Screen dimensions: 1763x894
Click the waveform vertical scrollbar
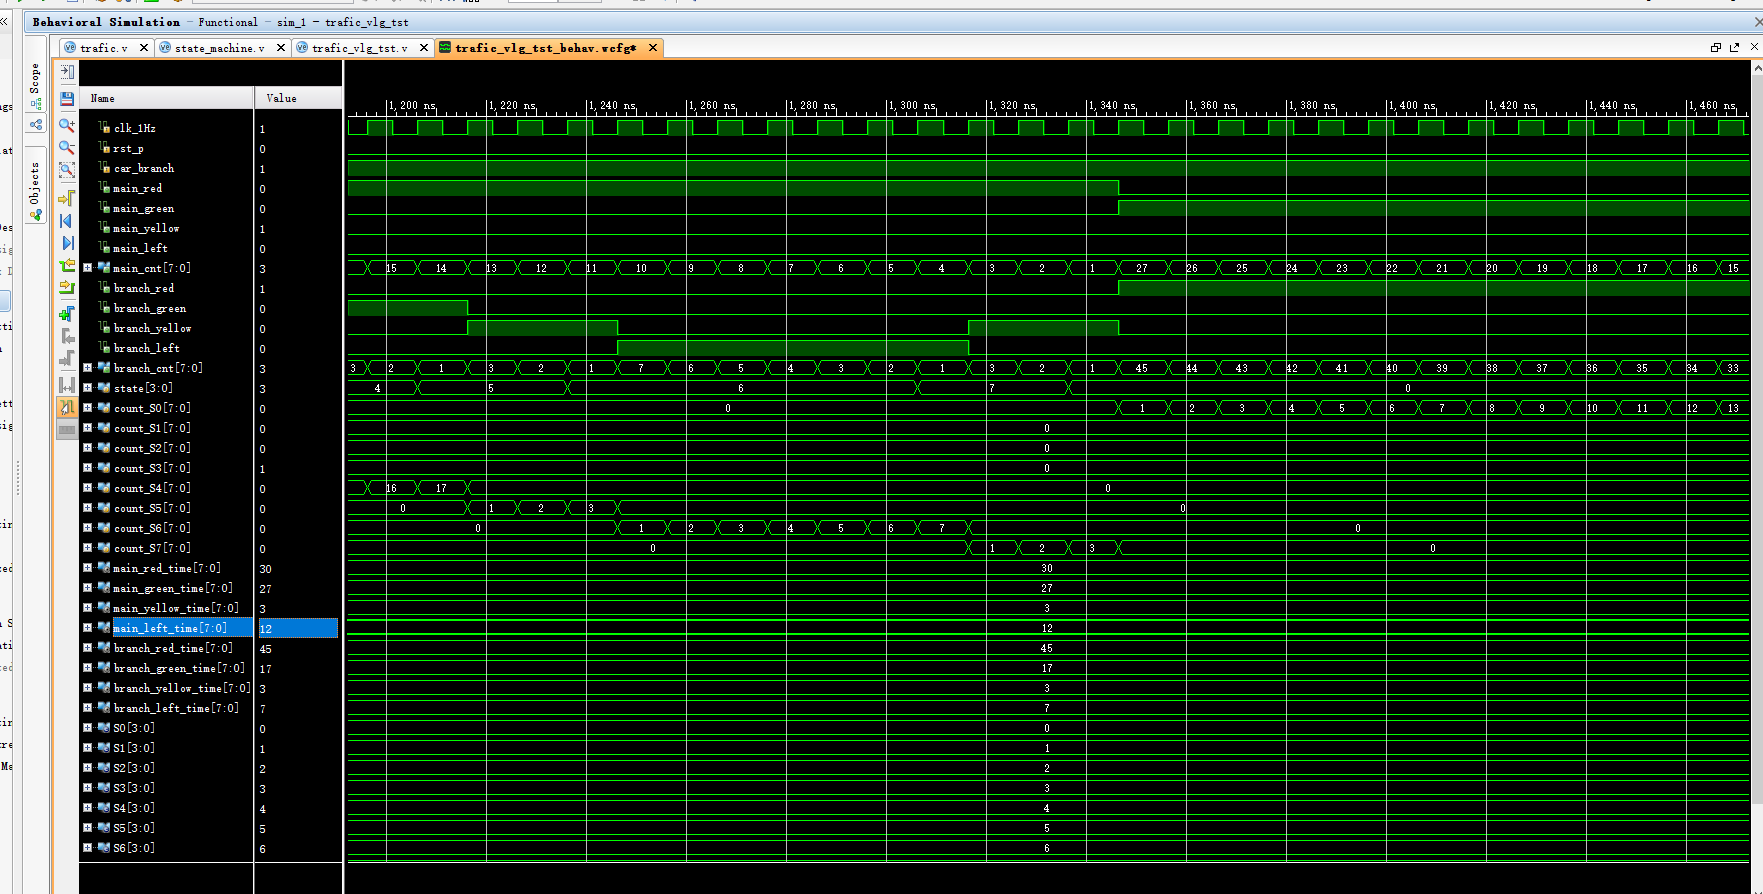(x=1756, y=440)
